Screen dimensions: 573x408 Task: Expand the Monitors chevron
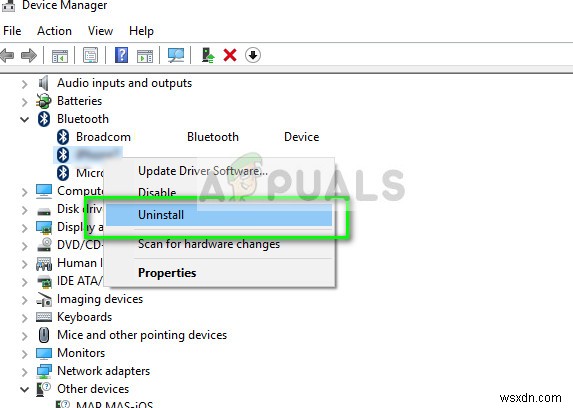24,354
